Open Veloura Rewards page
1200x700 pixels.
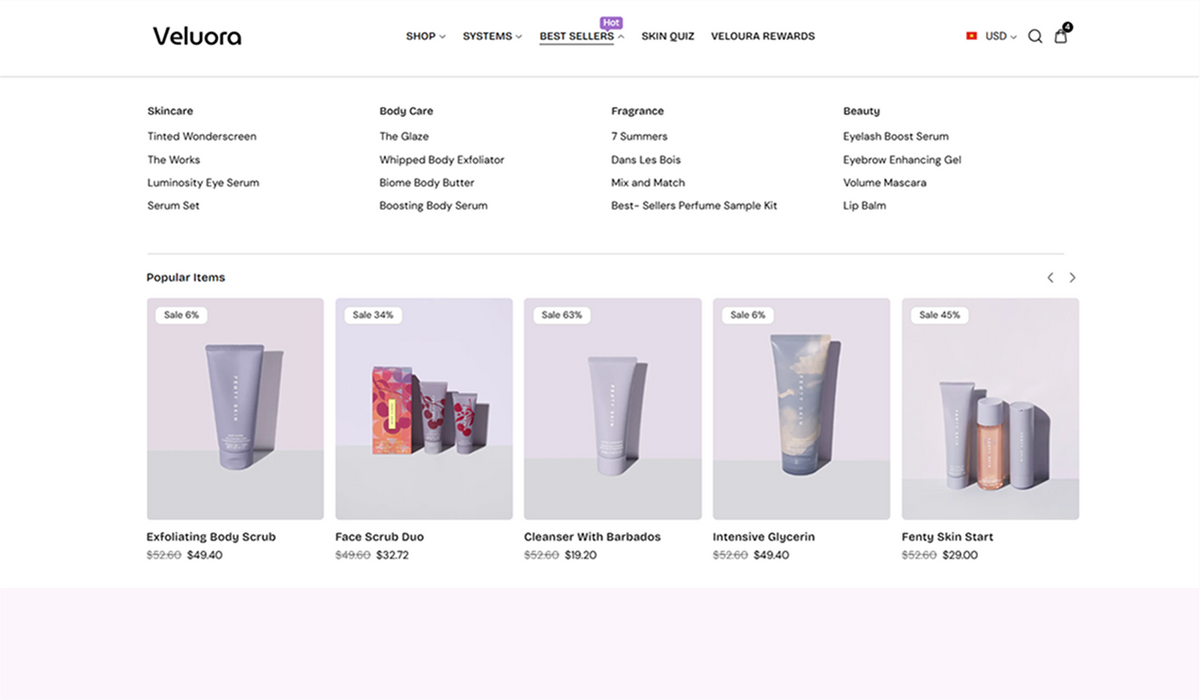[x=762, y=36]
